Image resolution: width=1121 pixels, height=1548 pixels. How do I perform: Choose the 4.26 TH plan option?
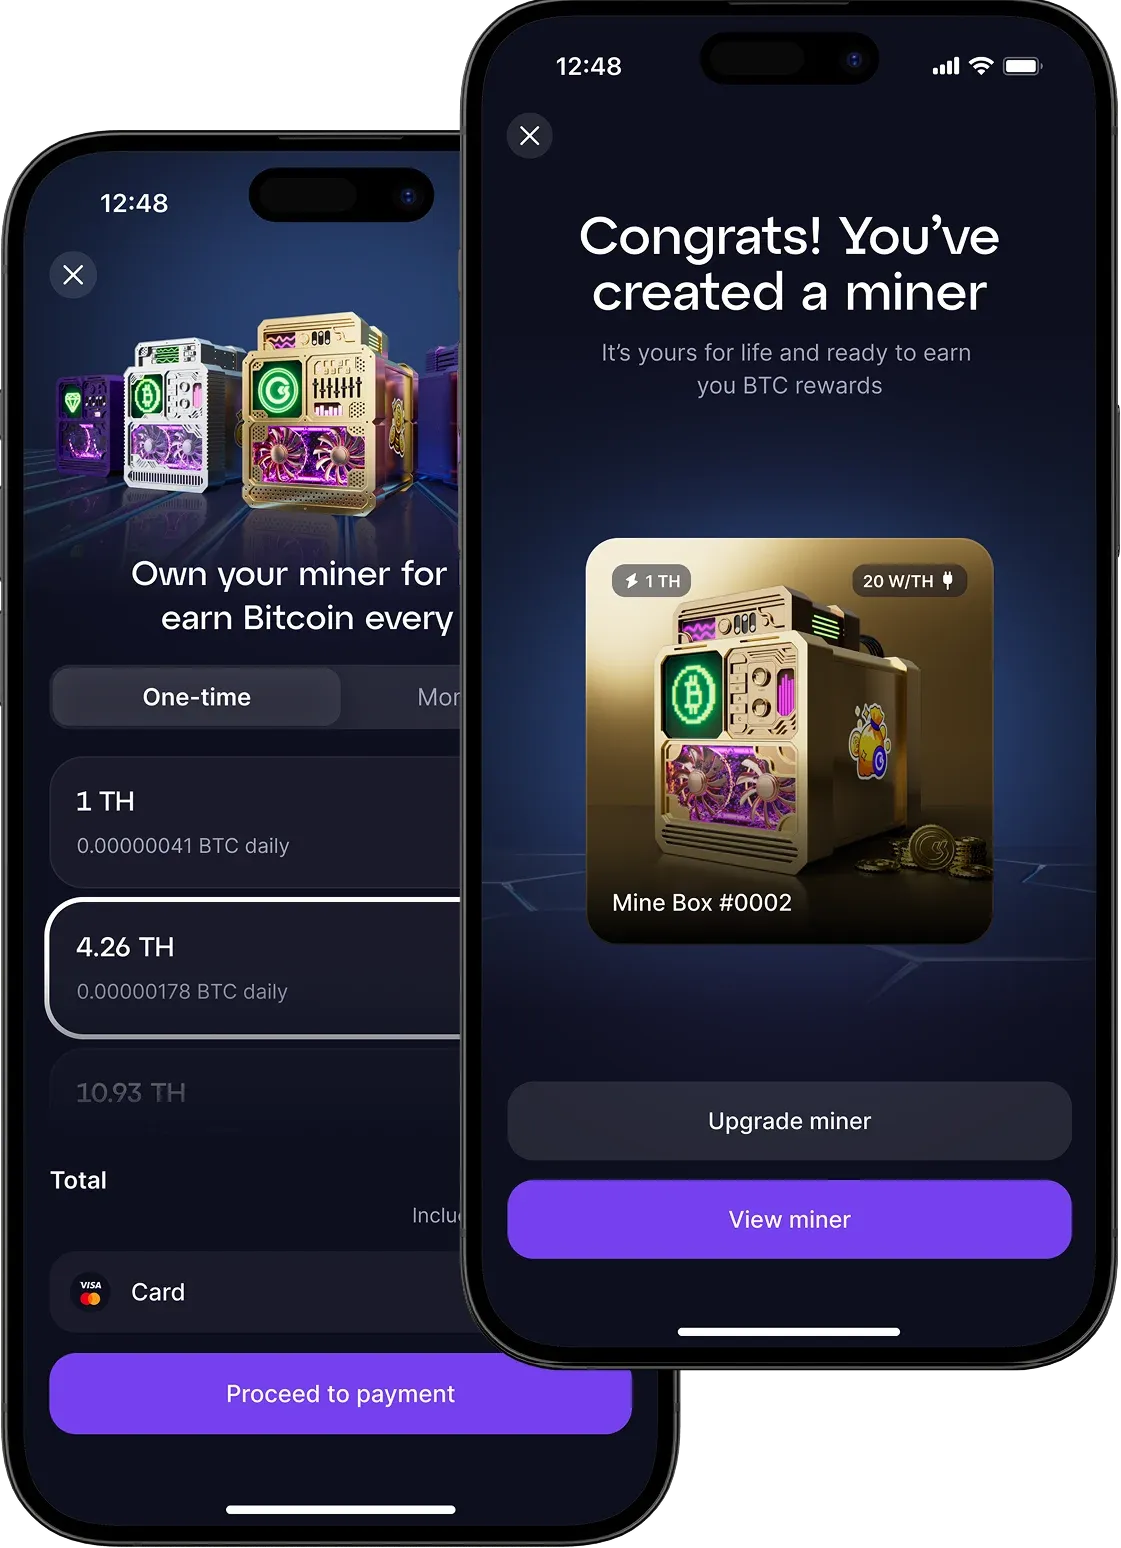[254, 968]
